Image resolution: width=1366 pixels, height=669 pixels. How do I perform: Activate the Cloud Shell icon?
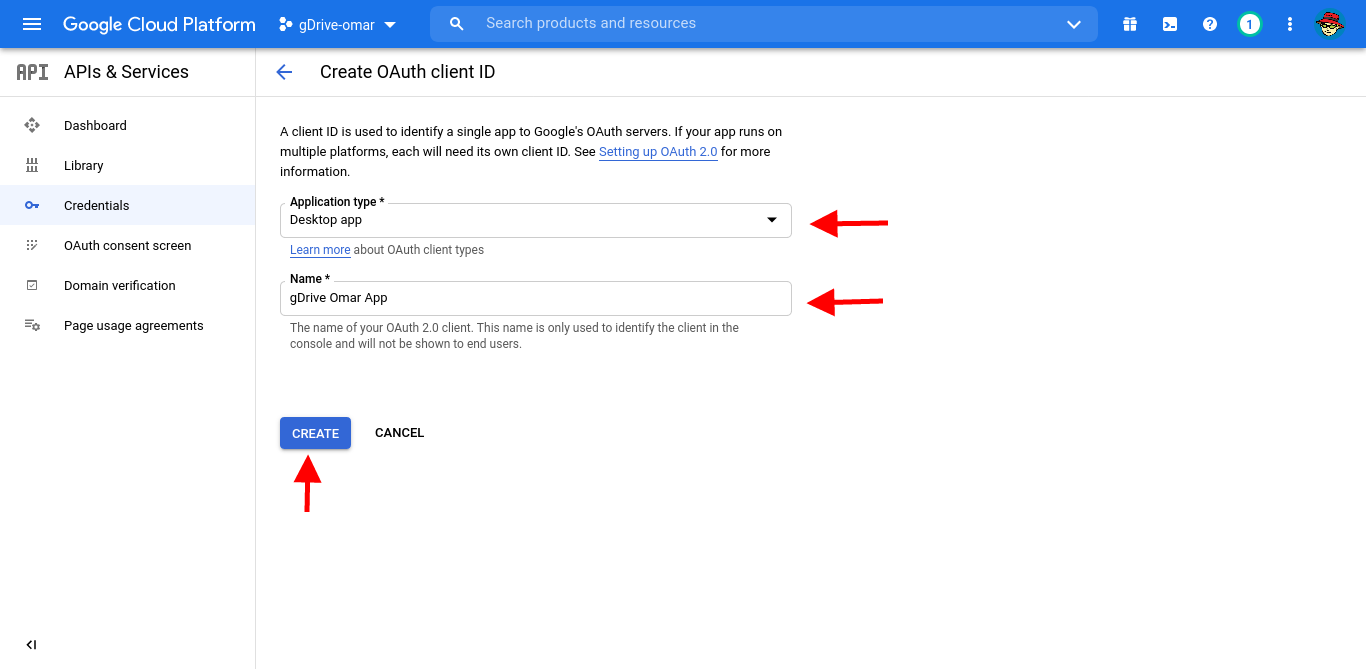pos(1169,23)
